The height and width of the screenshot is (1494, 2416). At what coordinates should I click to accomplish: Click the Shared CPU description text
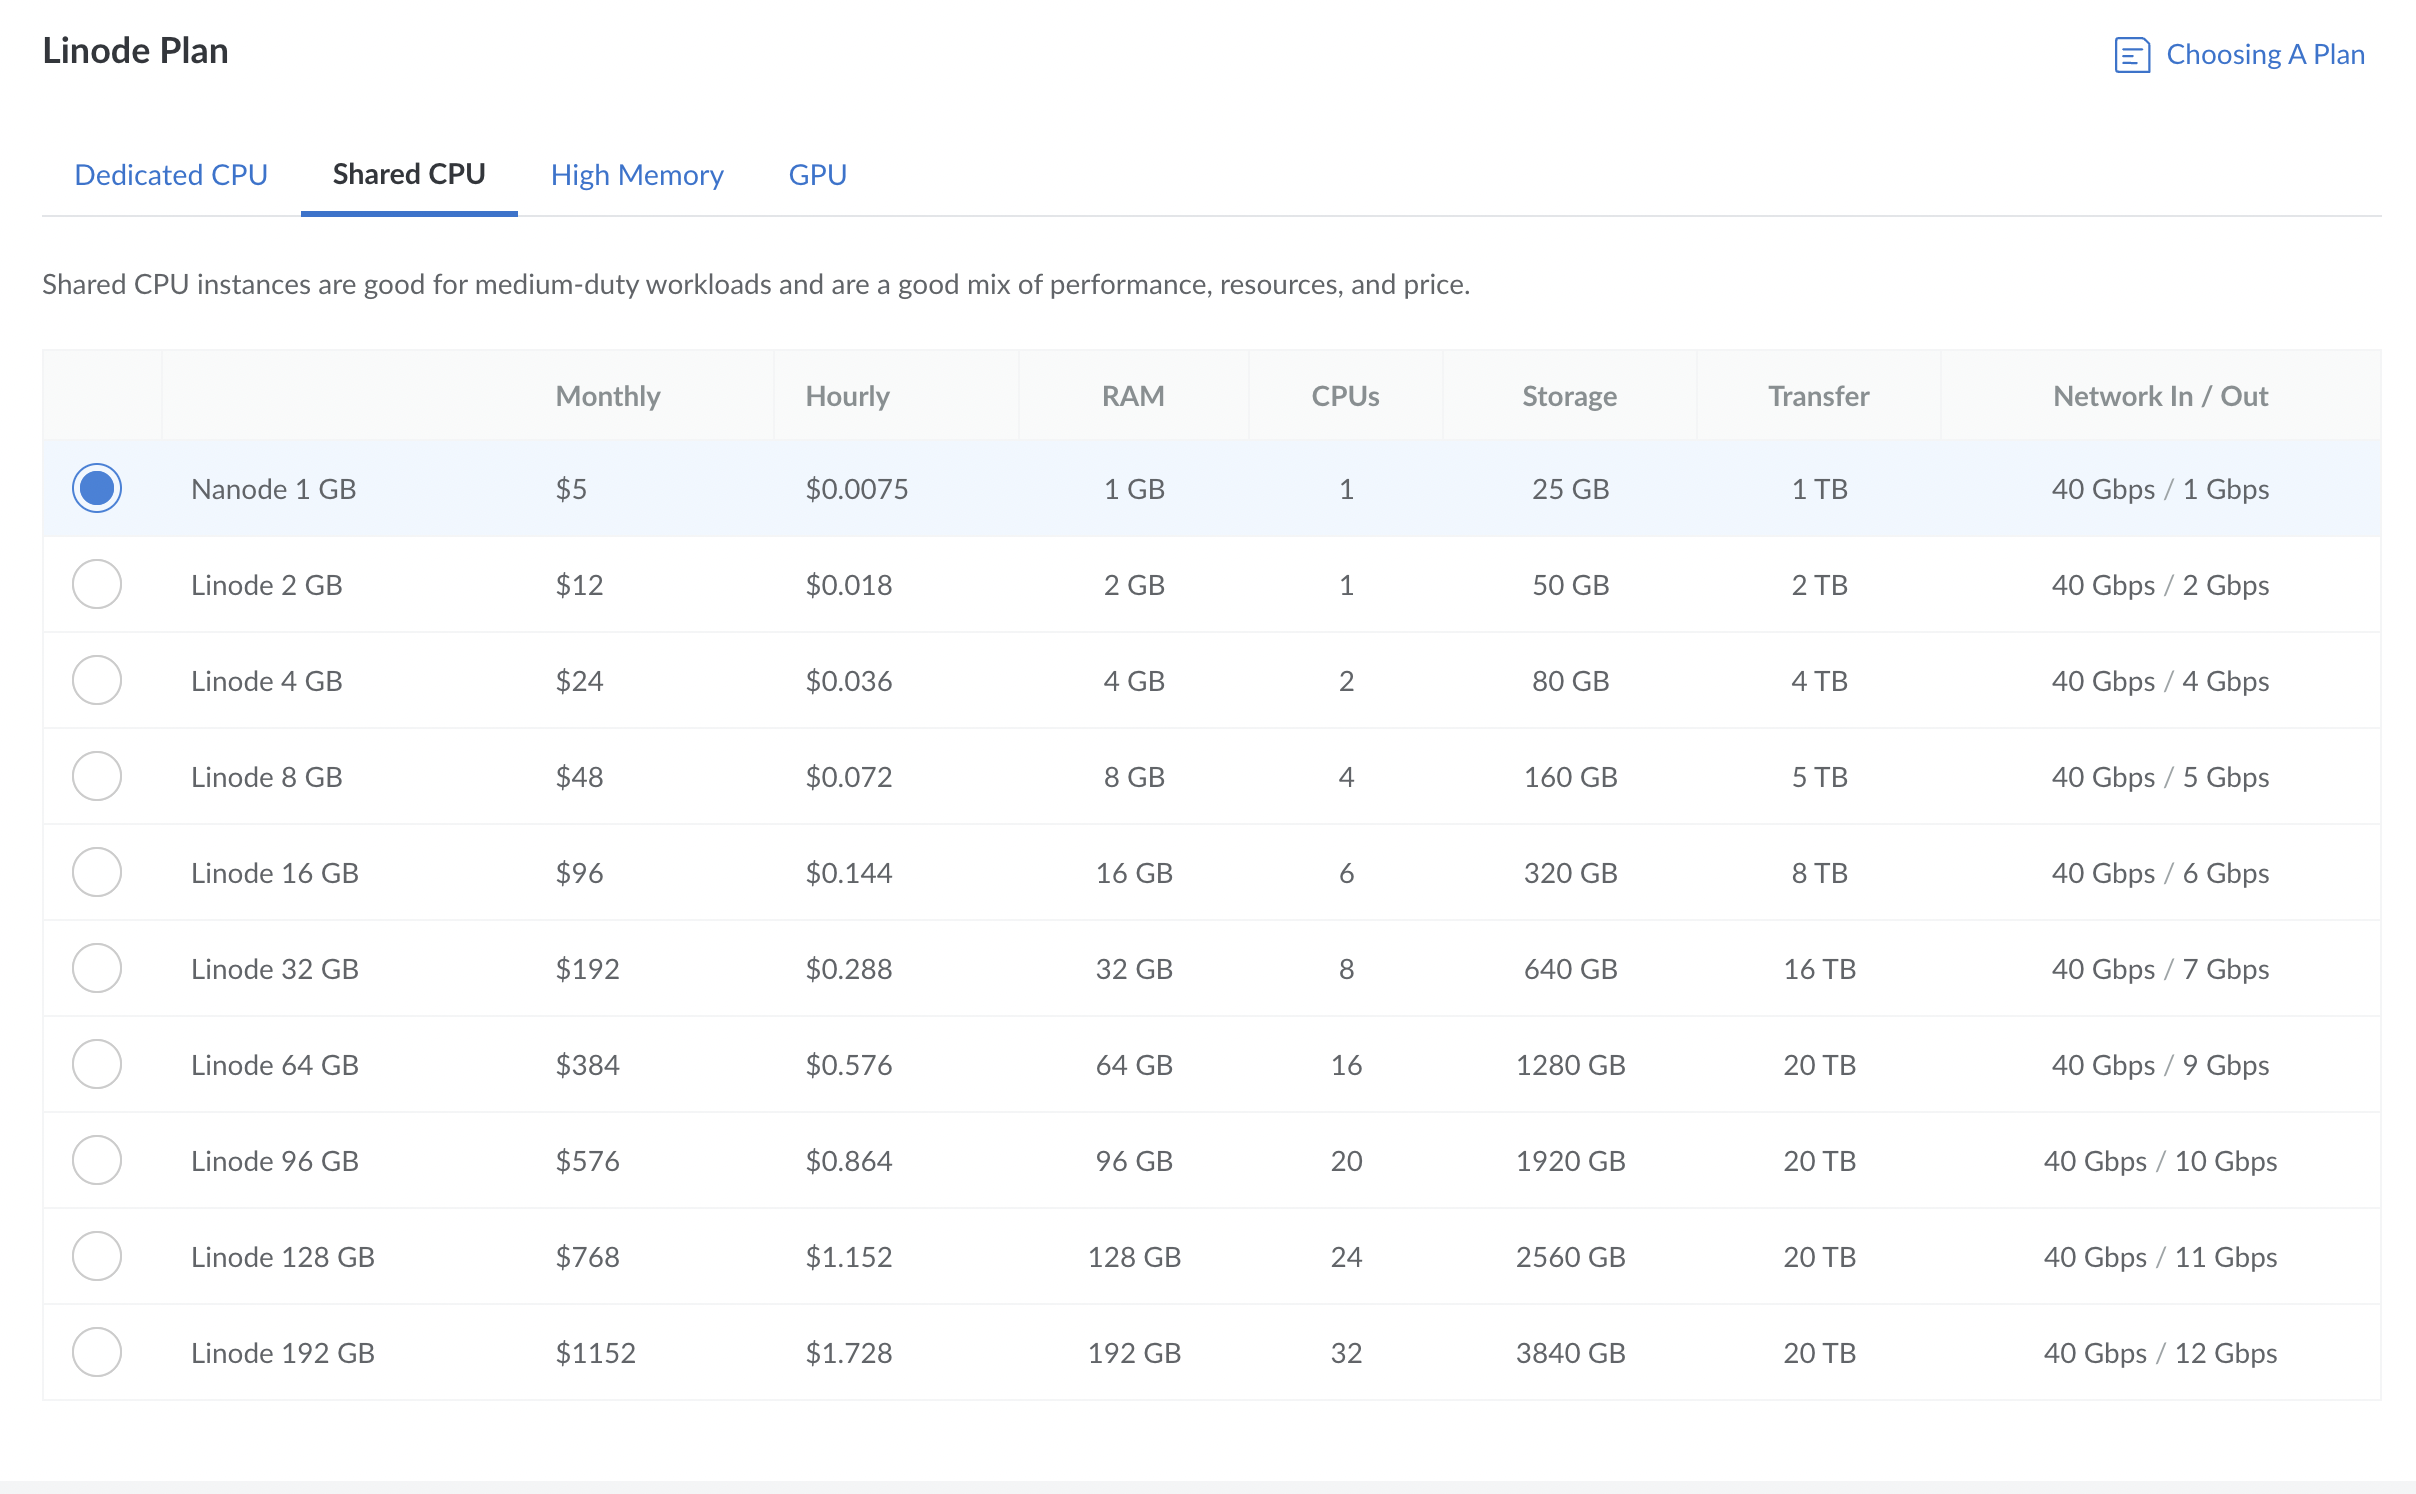[756, 285]
